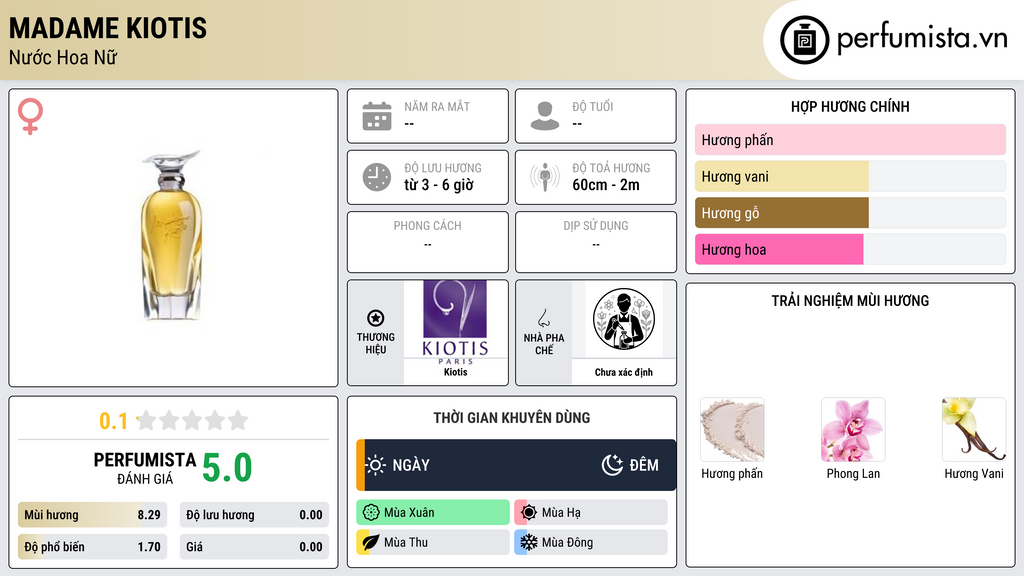Click the pink female gender symbol

[30, 116]
